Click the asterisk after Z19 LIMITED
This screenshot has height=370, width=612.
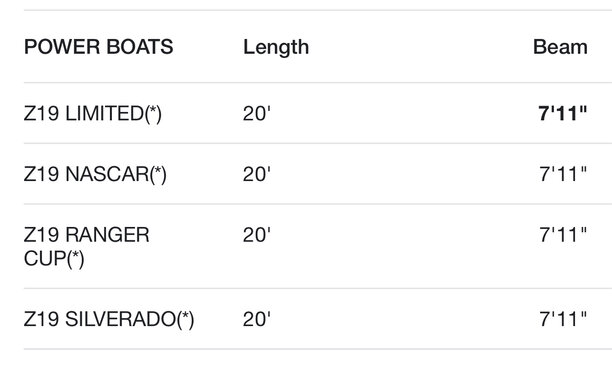tap(153, 110)
